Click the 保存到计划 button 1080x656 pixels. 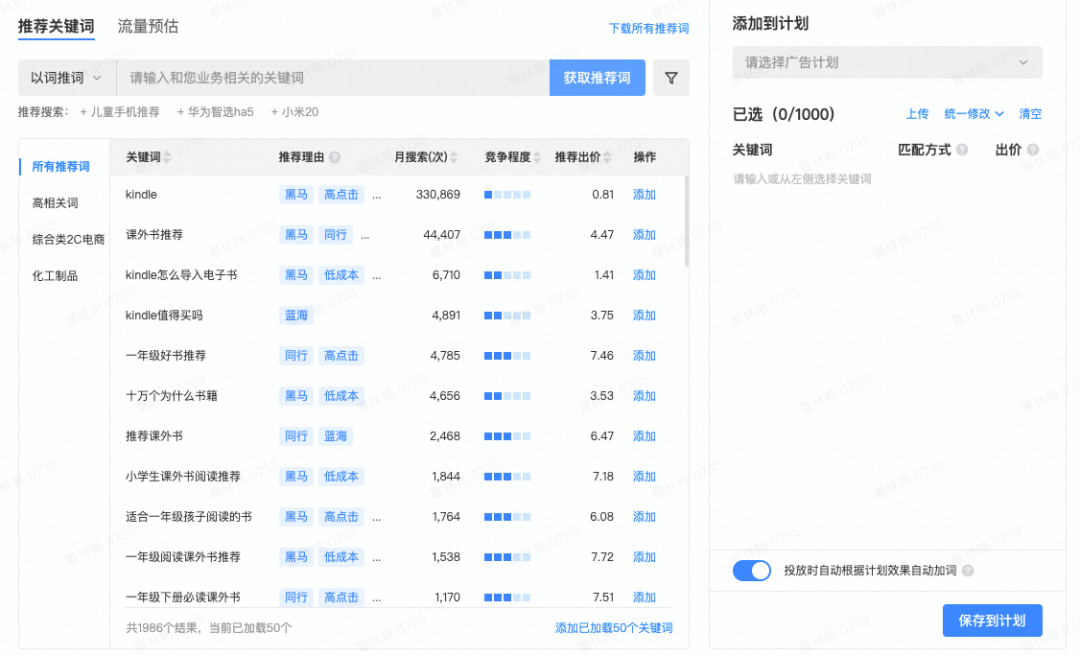pyautogui.click(x=992, y=621)
